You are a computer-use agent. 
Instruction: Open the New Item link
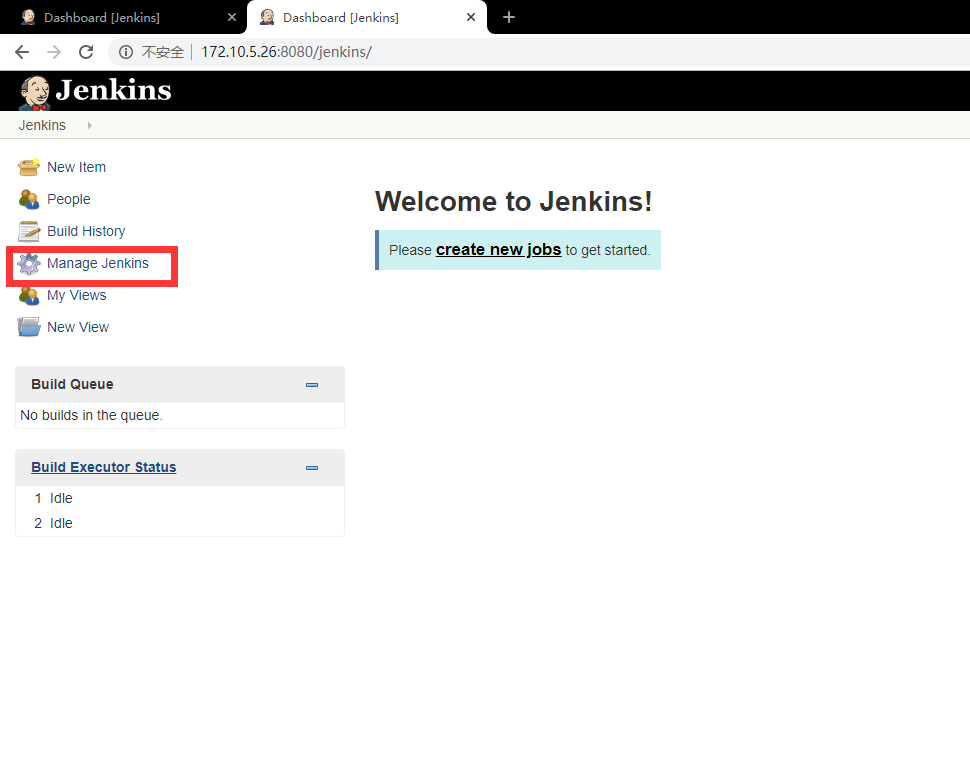coord(77,167)
